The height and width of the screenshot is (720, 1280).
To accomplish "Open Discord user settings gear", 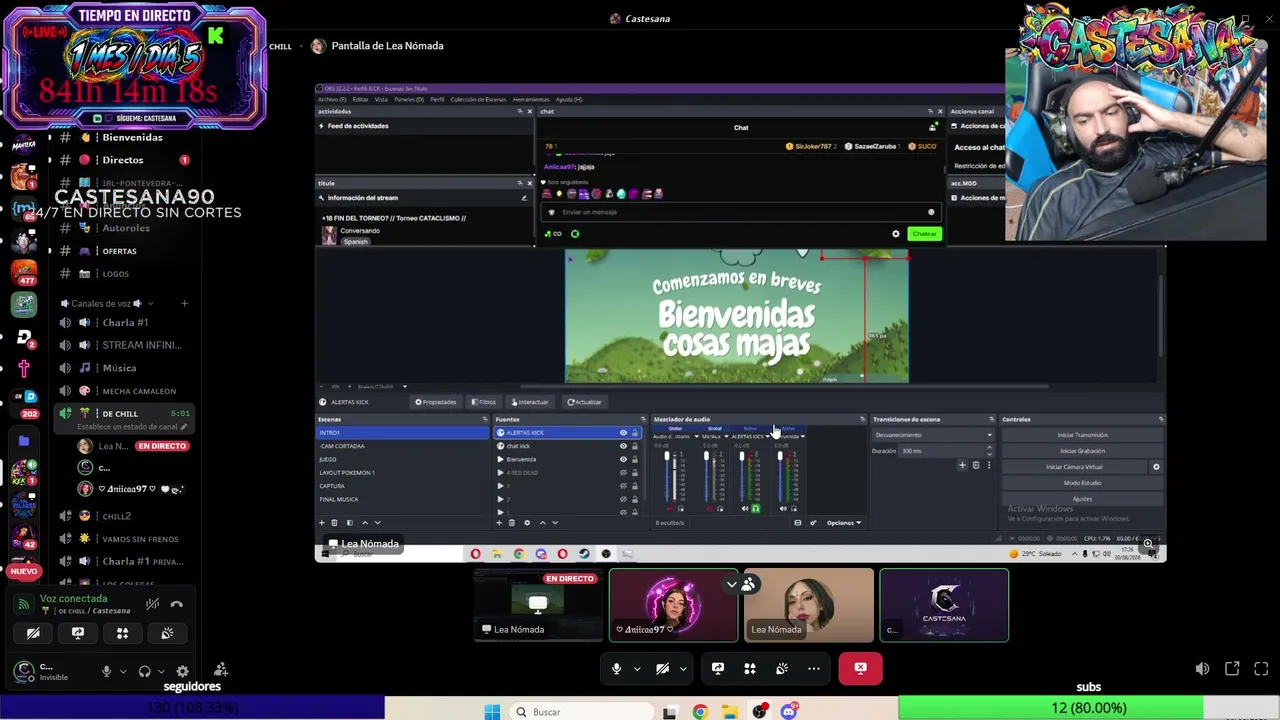I will [182, 672].
